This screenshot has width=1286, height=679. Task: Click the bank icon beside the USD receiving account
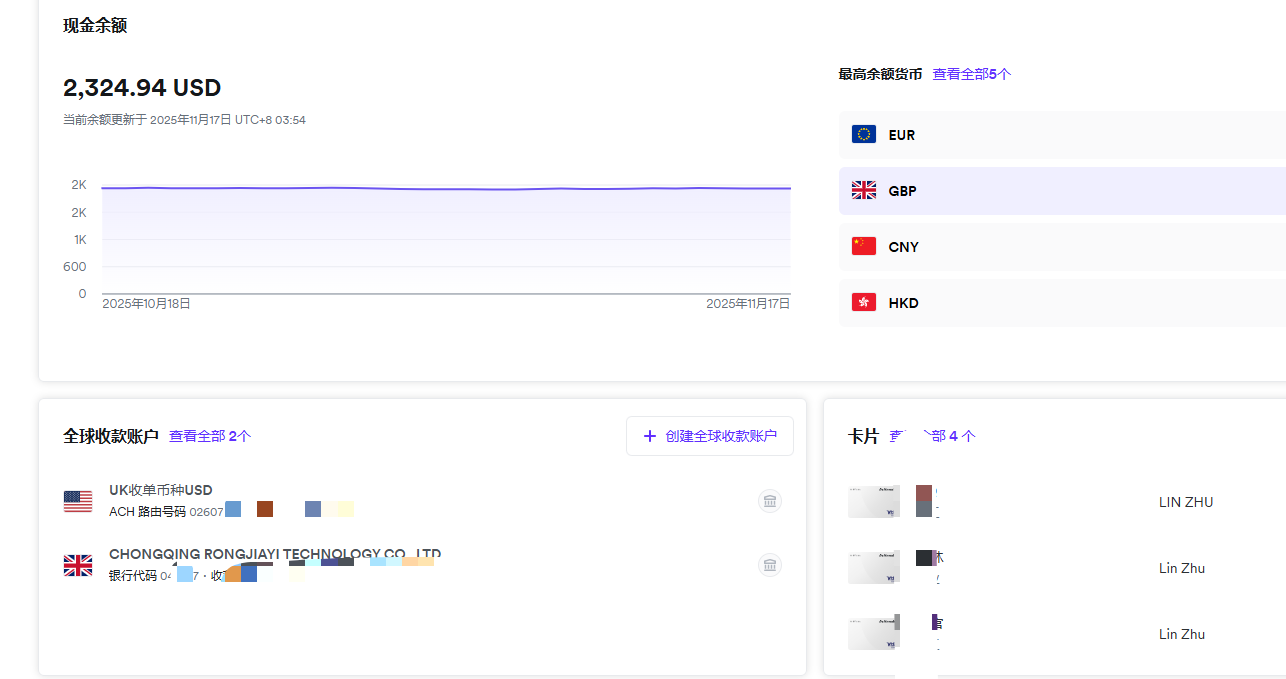coord(769,500)
